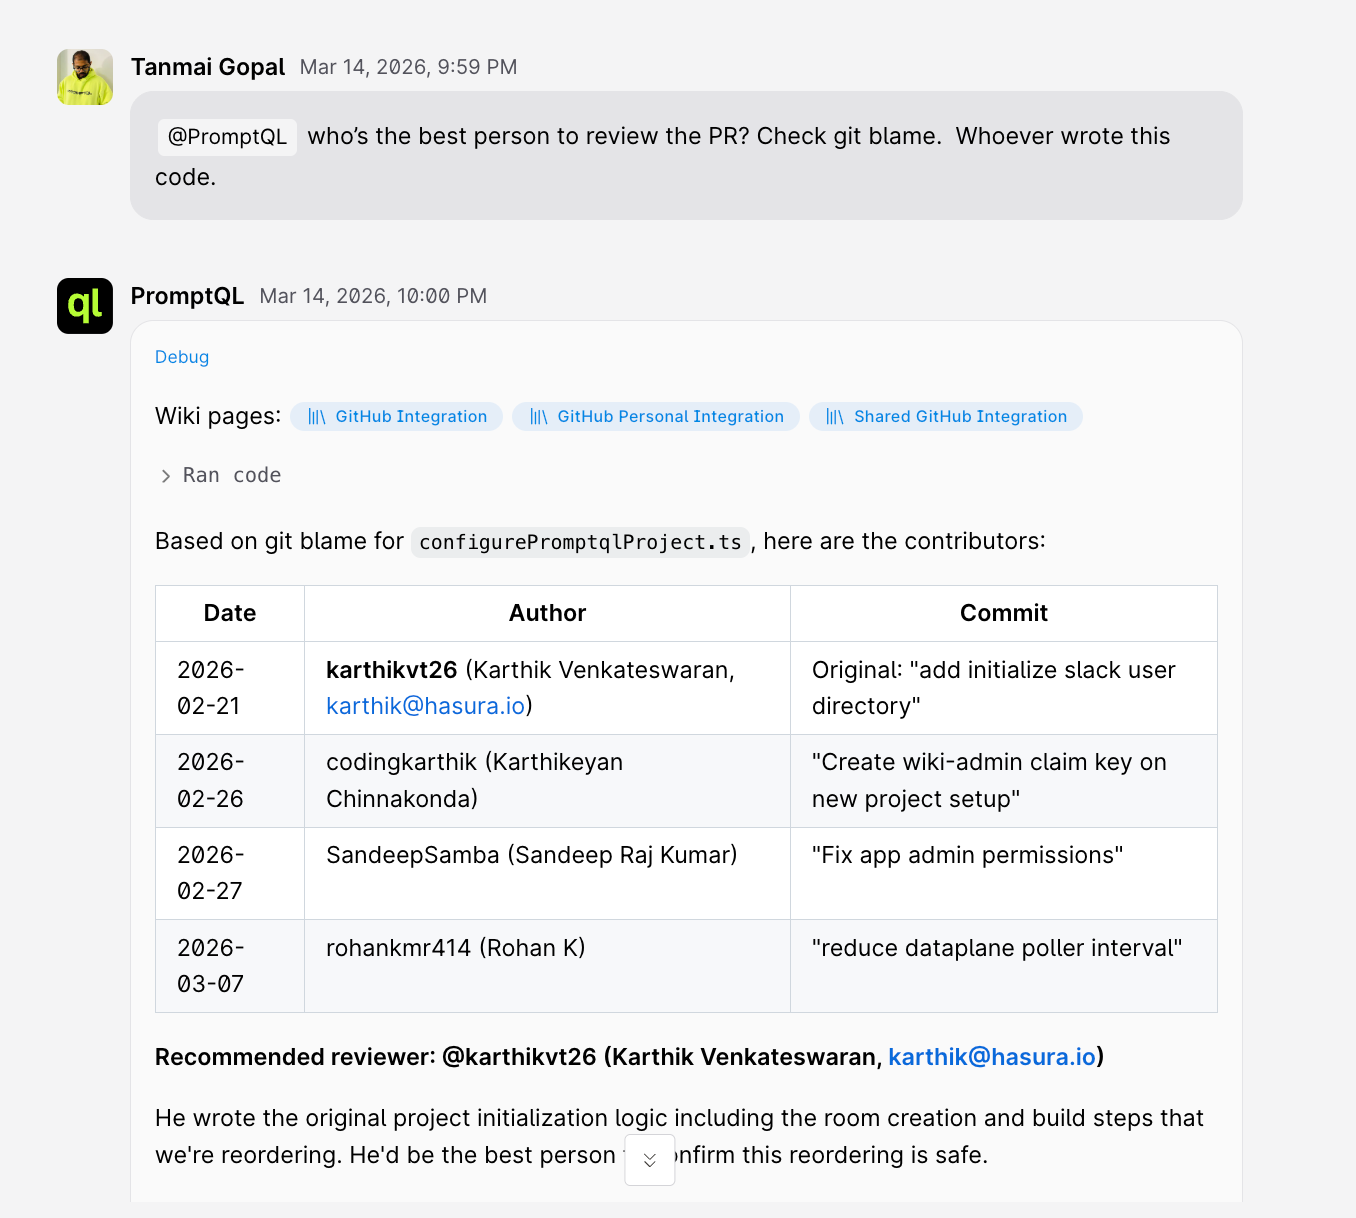Open Shared GitHub Integration wiki chip
Screen dimensions: 1356x1218
(960, 417)
